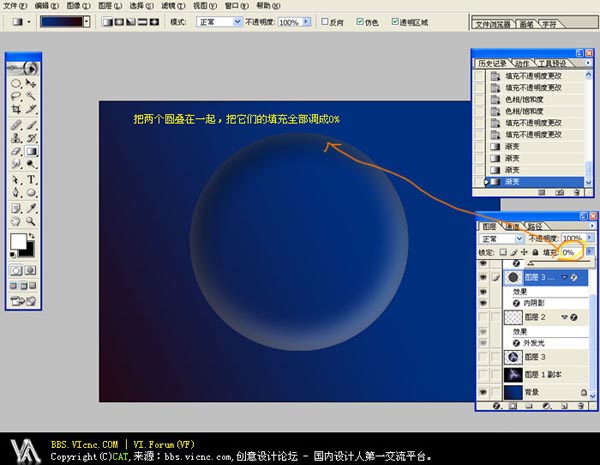
Task: Hide the 背景 layer via eye icon
Action: pos(483,392)
